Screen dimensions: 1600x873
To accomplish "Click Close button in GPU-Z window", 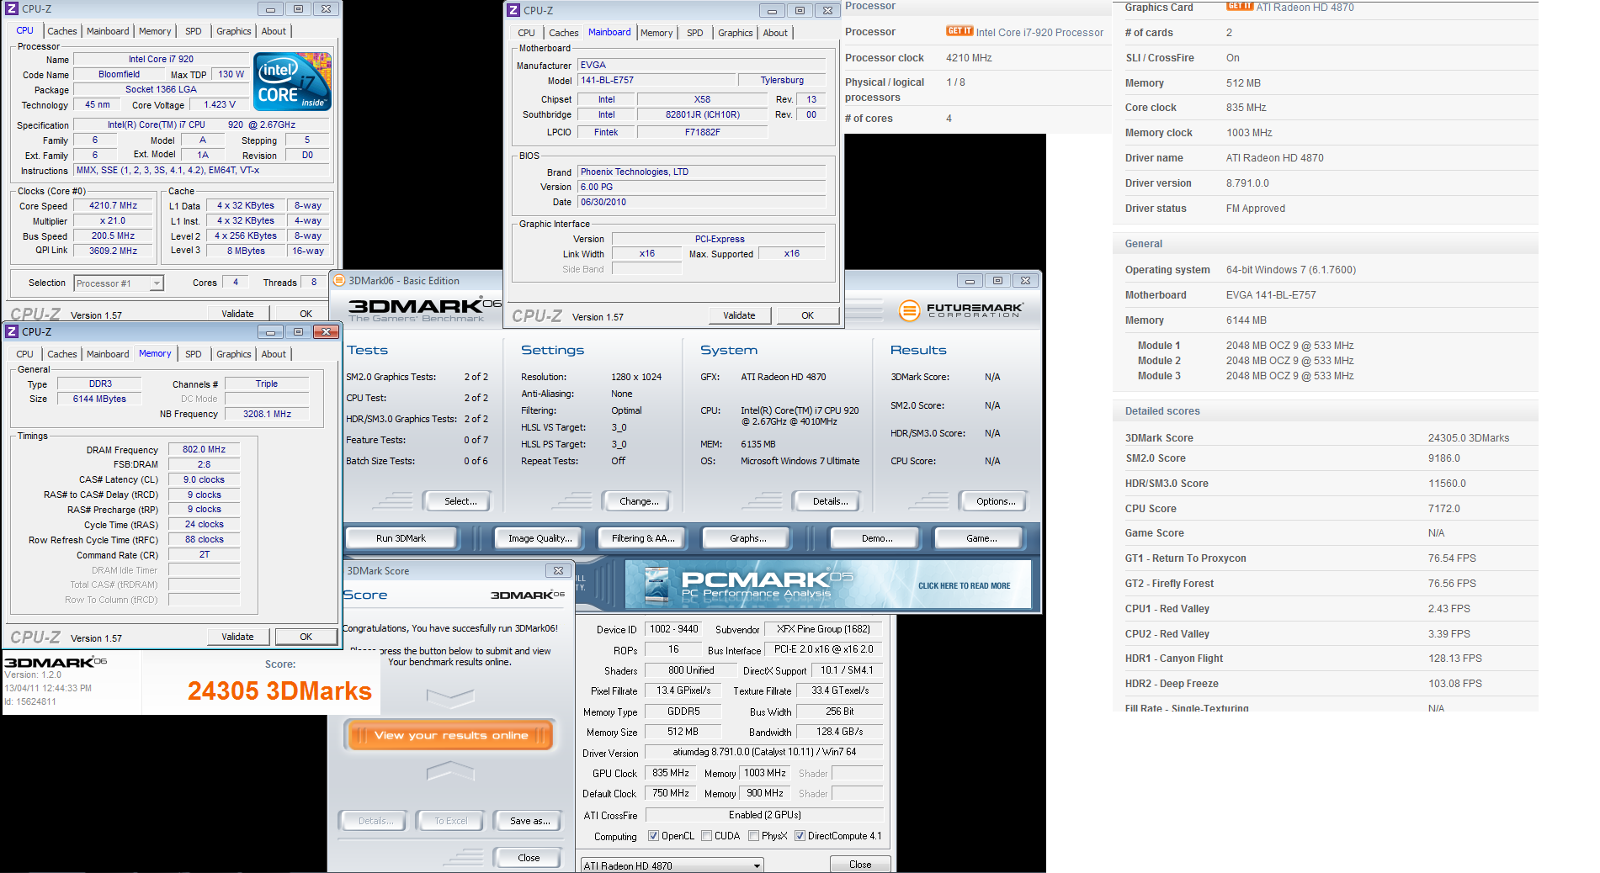I will point(860,864).
